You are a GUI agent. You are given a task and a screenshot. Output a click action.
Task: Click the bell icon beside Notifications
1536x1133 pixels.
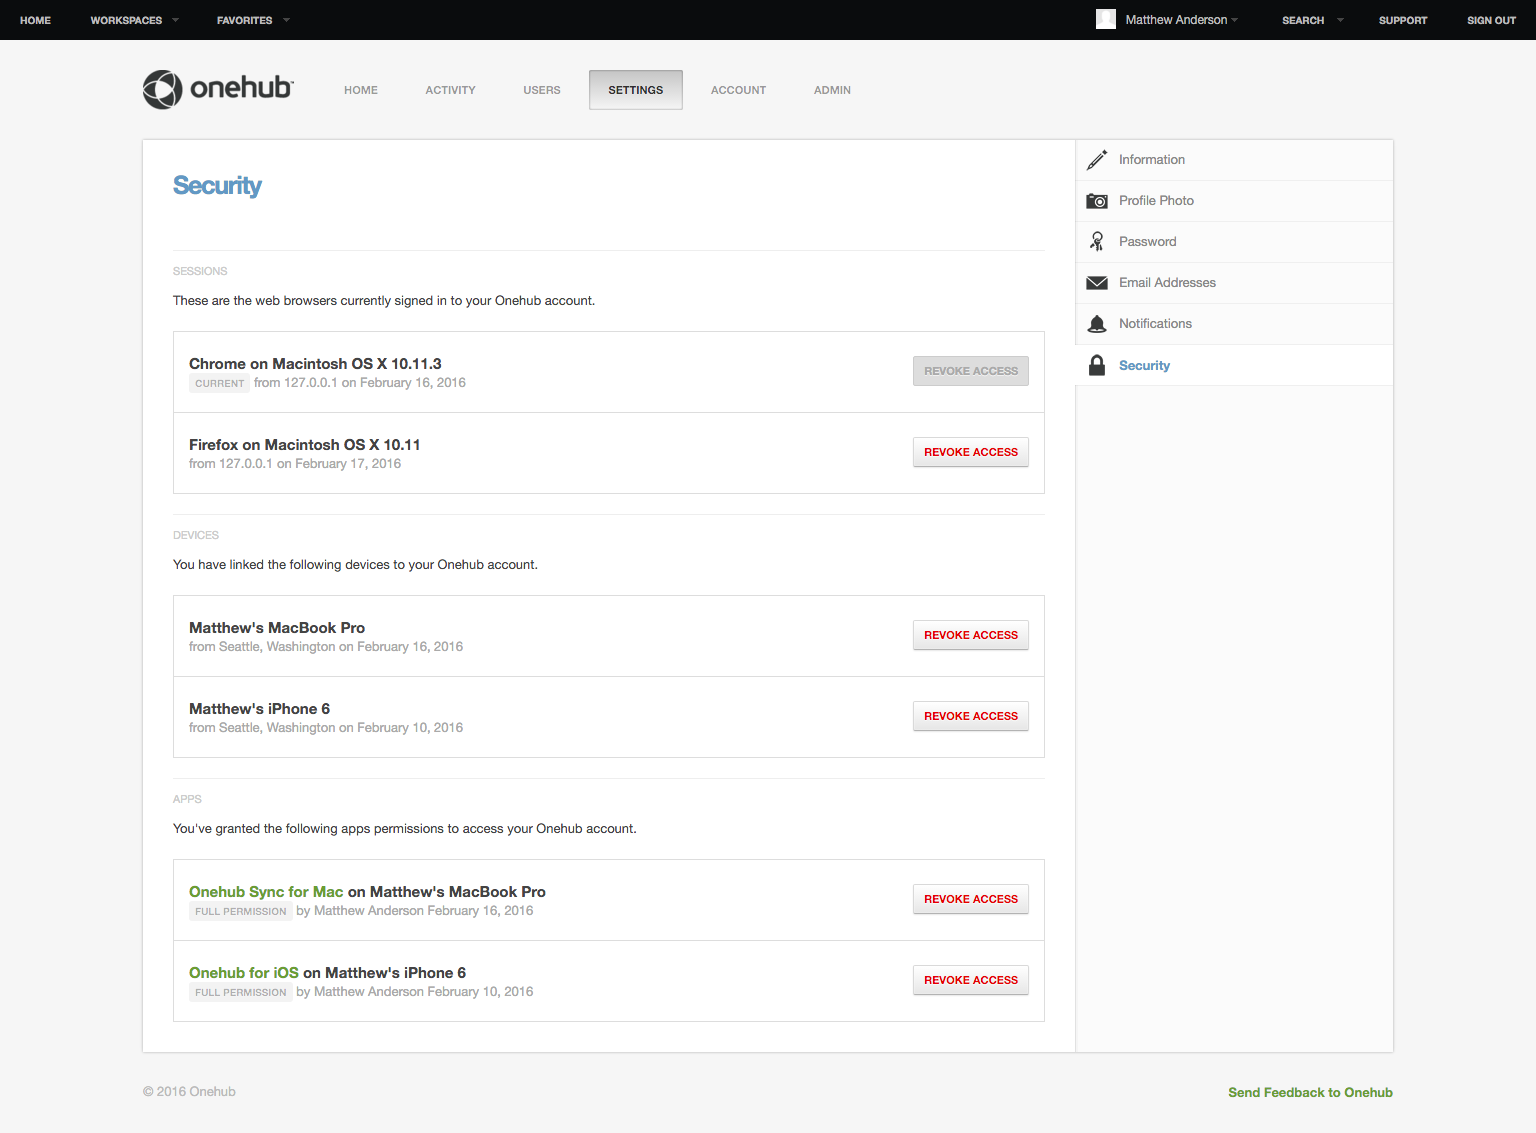[1097, 324]
